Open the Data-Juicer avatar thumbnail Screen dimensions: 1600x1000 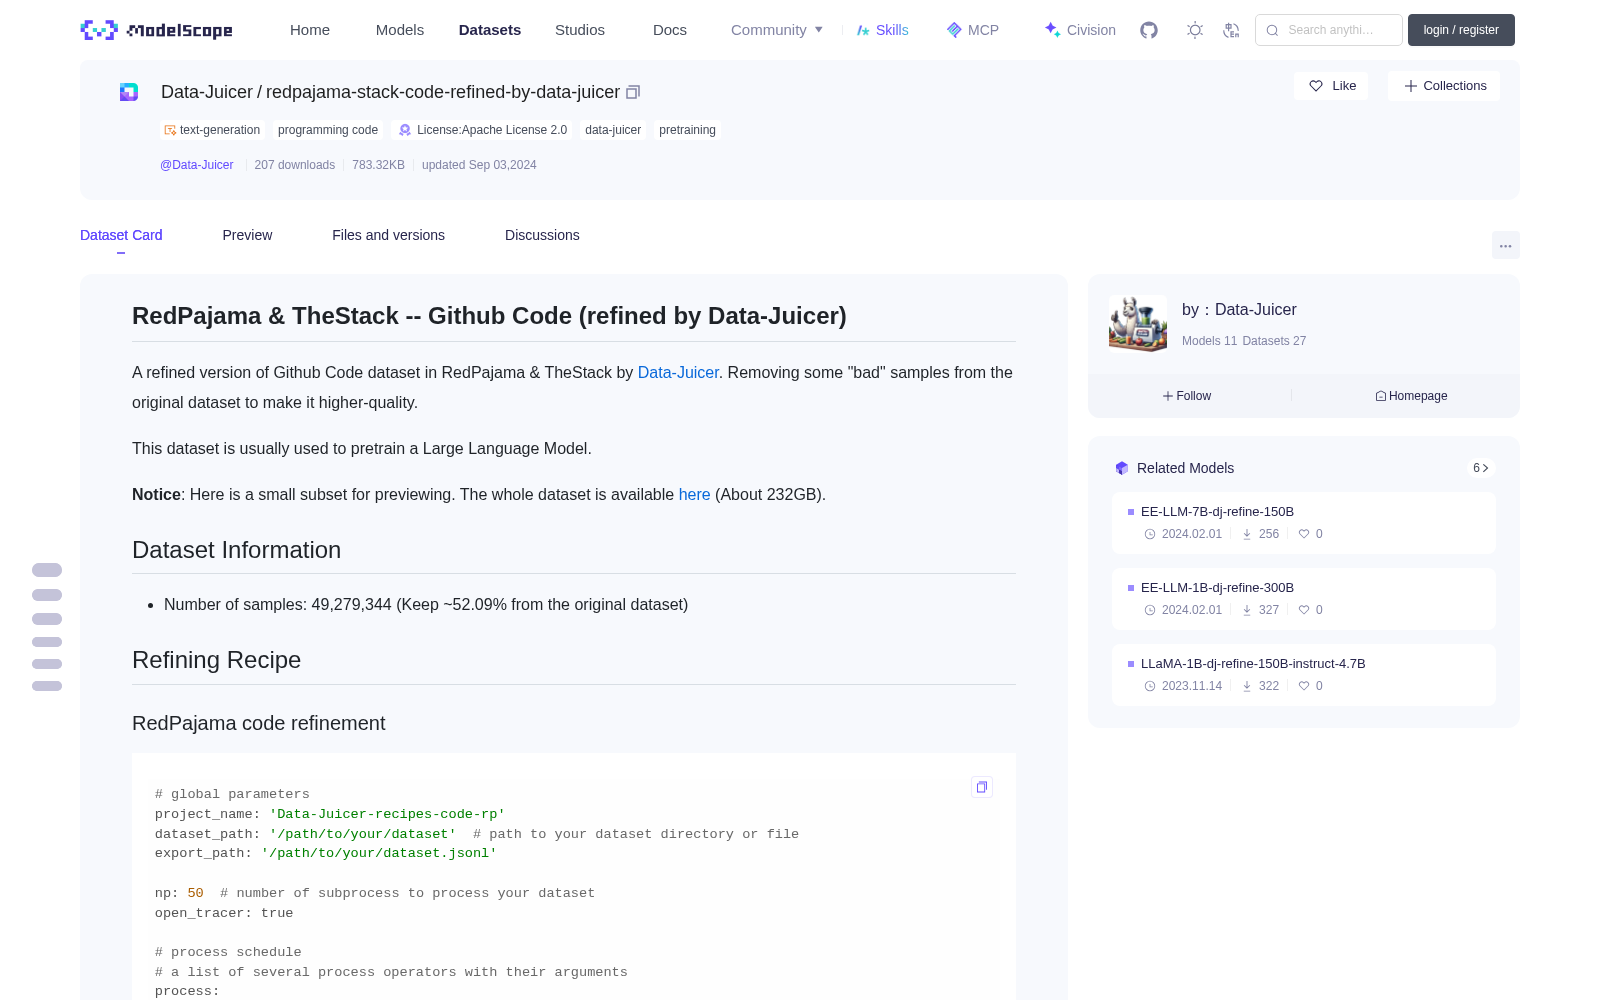point(1138,323)
